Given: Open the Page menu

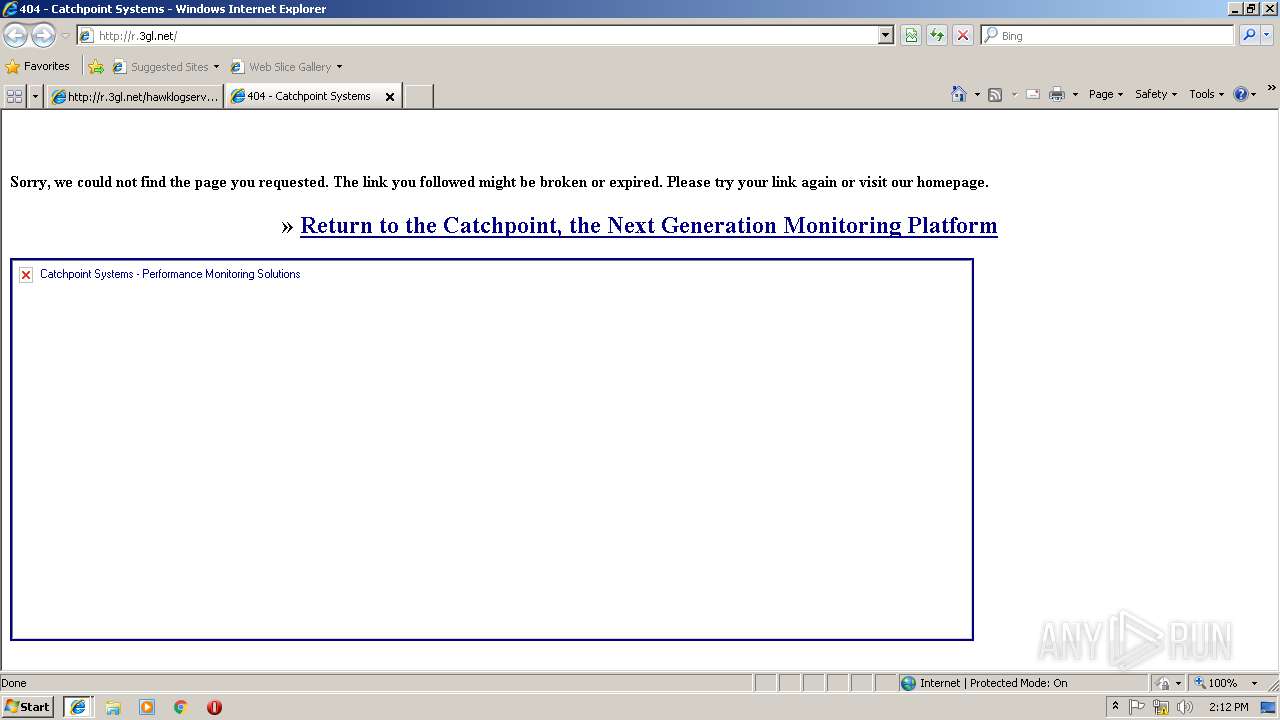Looking at the screenshot, I should (1105, 94).
